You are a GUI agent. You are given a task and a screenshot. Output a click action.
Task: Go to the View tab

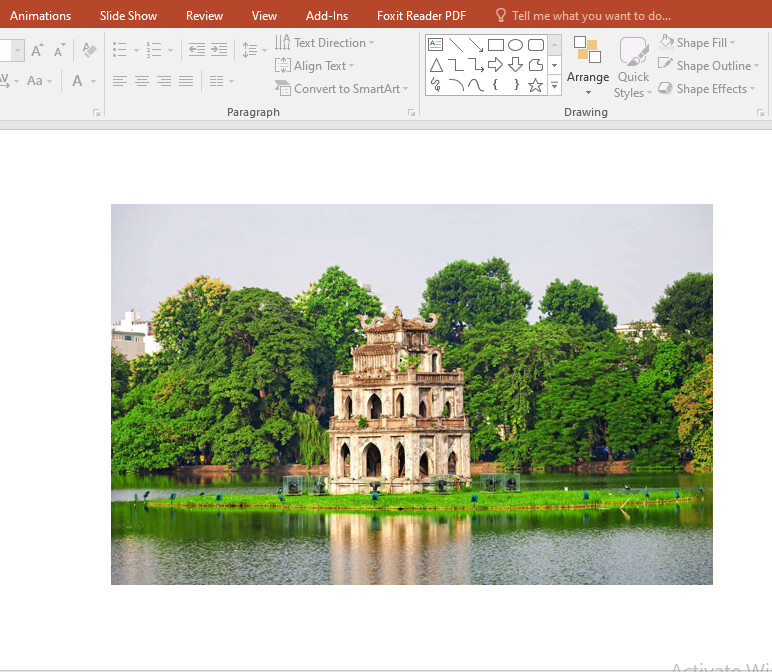[264, 16]
